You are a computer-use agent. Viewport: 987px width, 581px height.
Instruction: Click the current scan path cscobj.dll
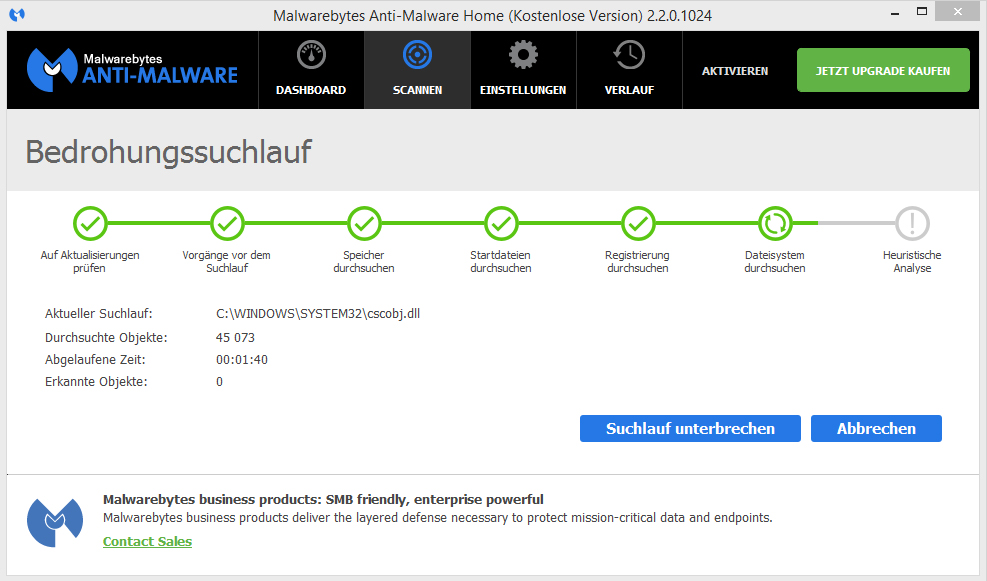[x=318, y=313]
